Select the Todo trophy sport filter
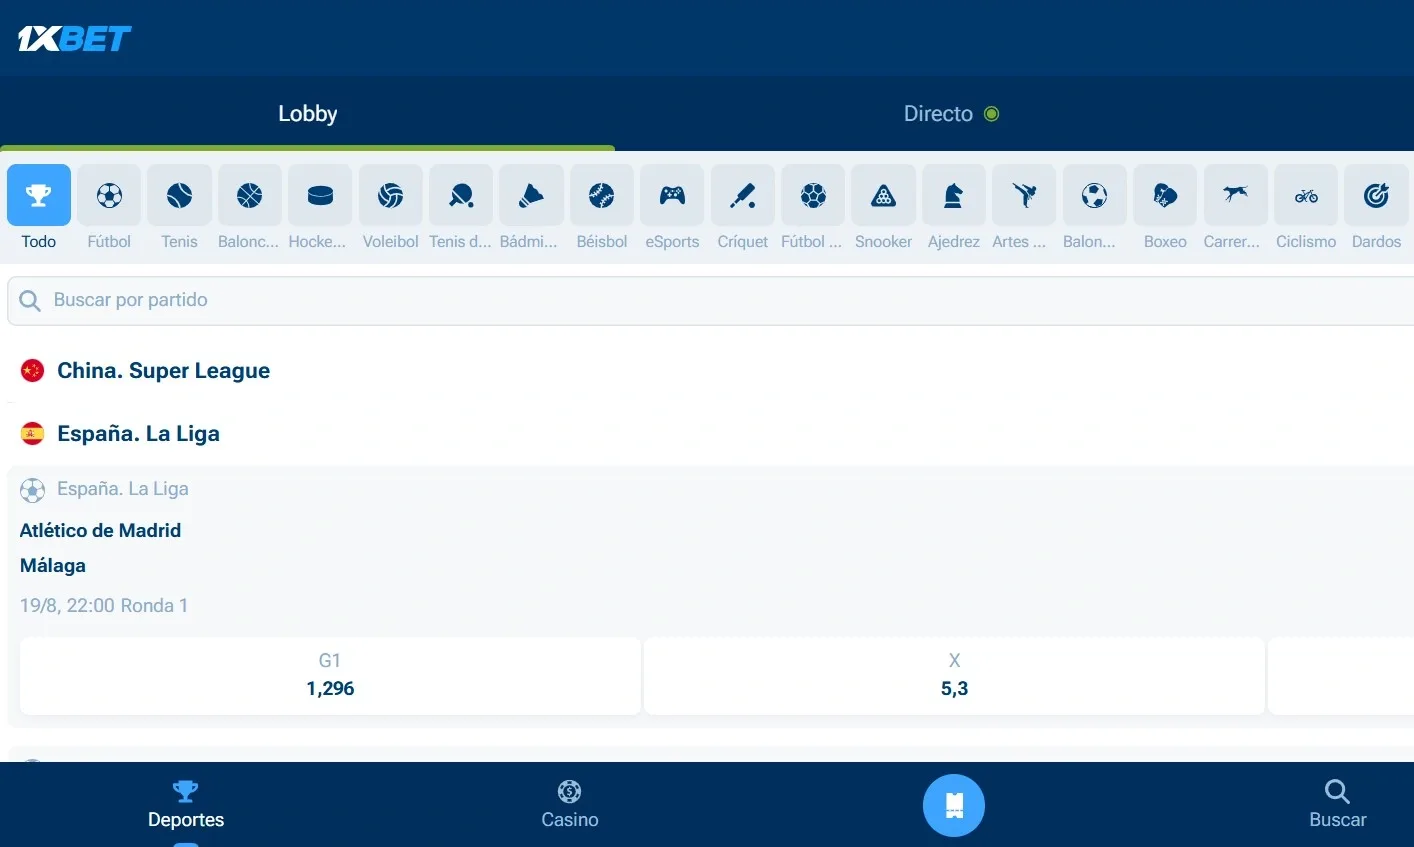Image resolution: width=1414 pixels, height=847 pixels. [x=39, y=195]
